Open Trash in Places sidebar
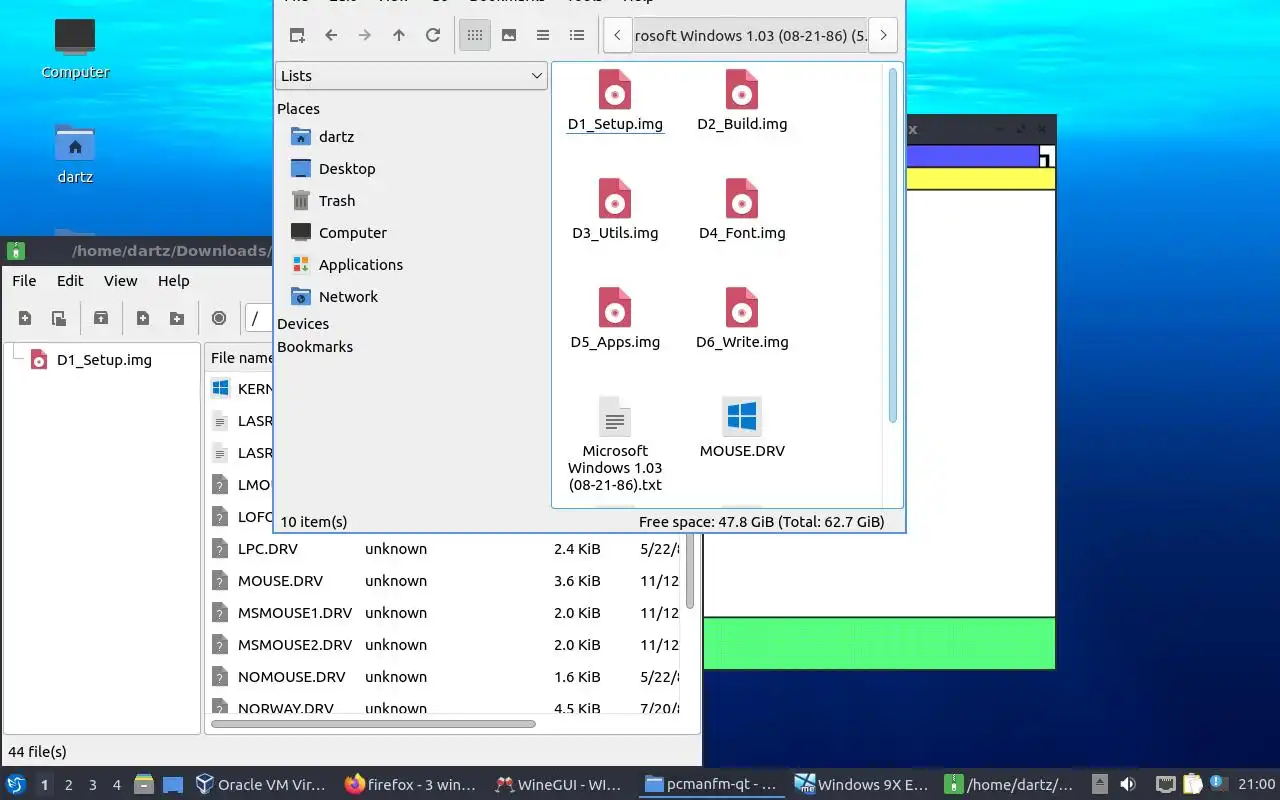Screen dimensions: 1280x800 coord(337,200)
